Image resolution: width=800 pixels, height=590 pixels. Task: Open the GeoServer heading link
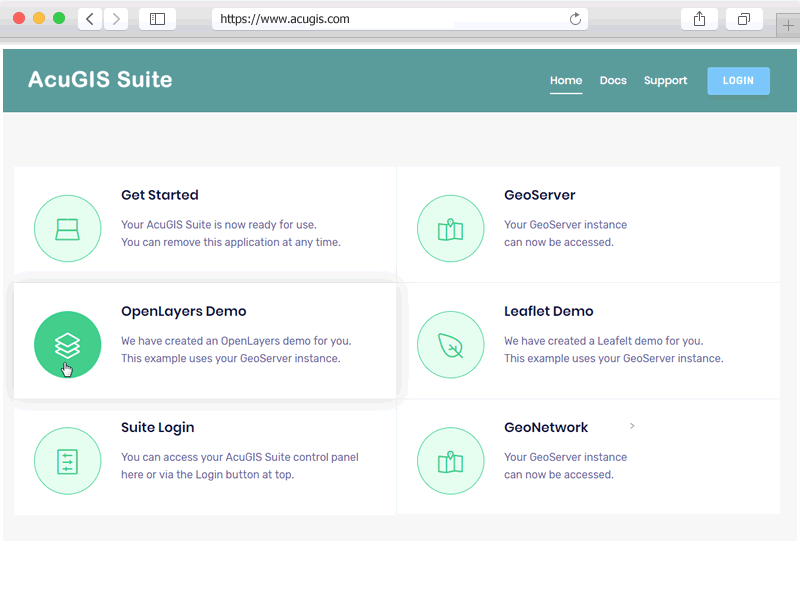pos(540,195)
